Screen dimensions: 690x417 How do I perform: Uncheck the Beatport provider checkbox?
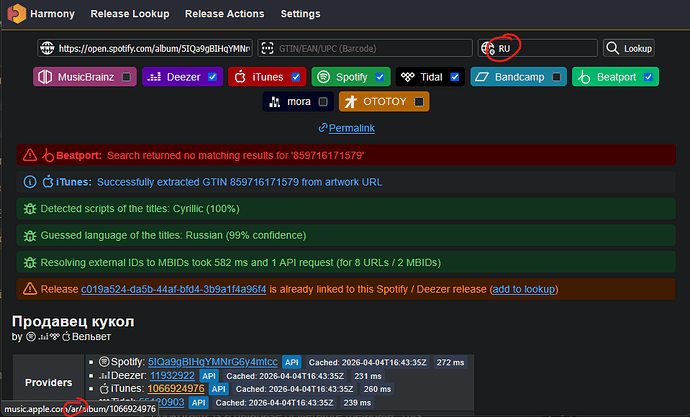coord(648,77)
